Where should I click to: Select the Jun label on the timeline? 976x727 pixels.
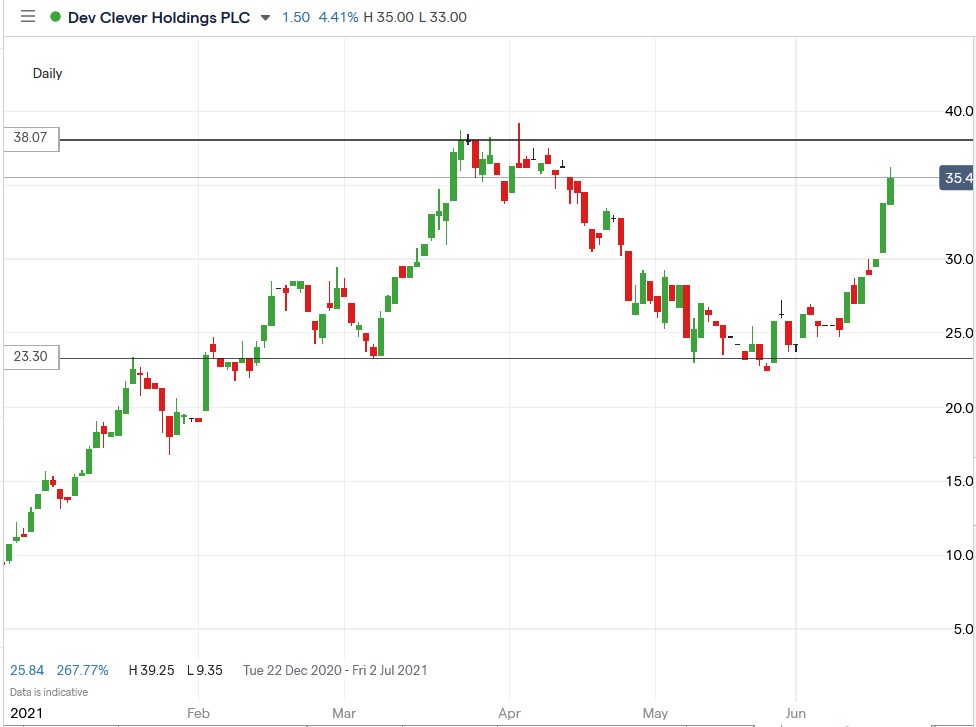(796, 713)
